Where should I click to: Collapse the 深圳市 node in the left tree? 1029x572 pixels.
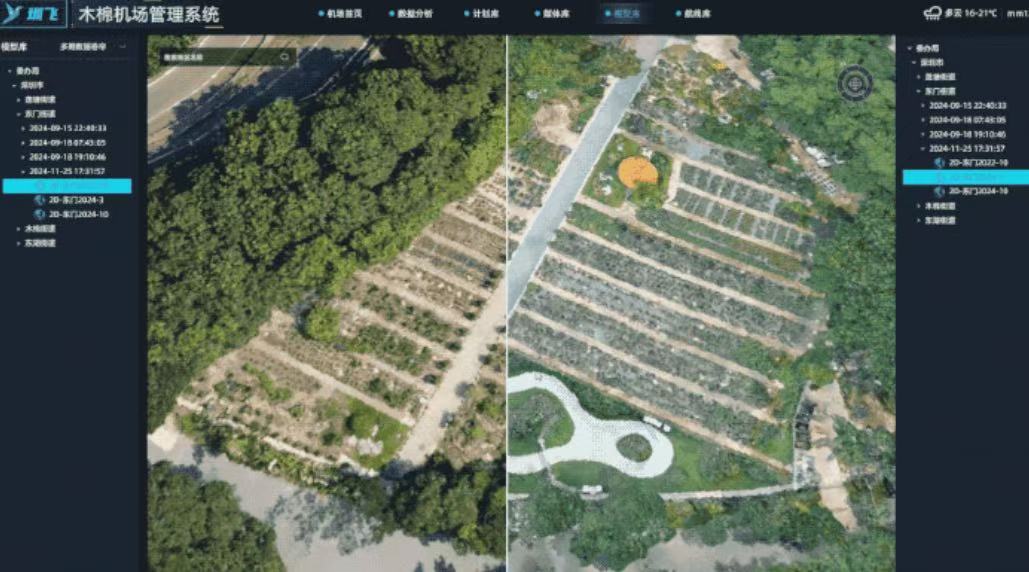[x=14, y=85]
